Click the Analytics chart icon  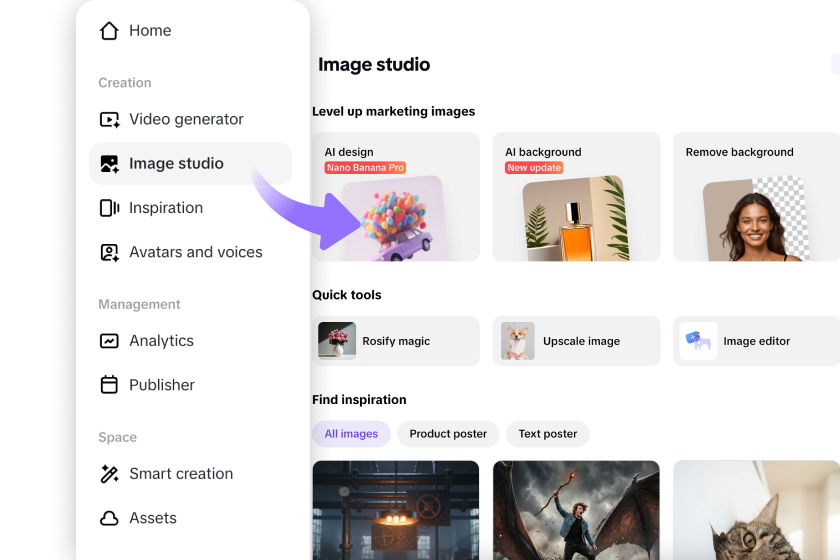pos(109,341)
